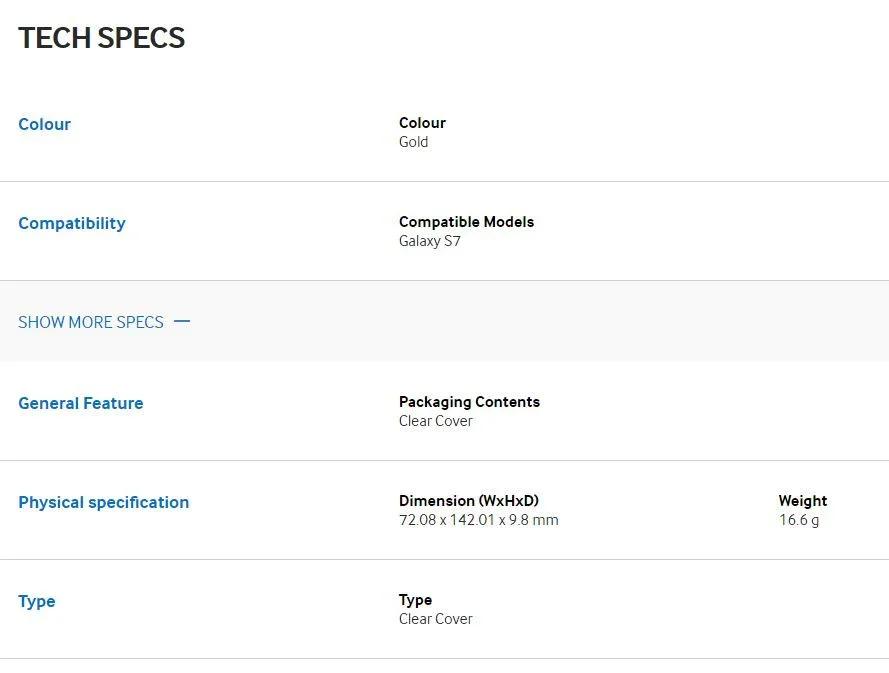The height and width of the screenshot is (673, 889).
Task: Click the Dimension (WxHxD) title
Action: point(469,501)
